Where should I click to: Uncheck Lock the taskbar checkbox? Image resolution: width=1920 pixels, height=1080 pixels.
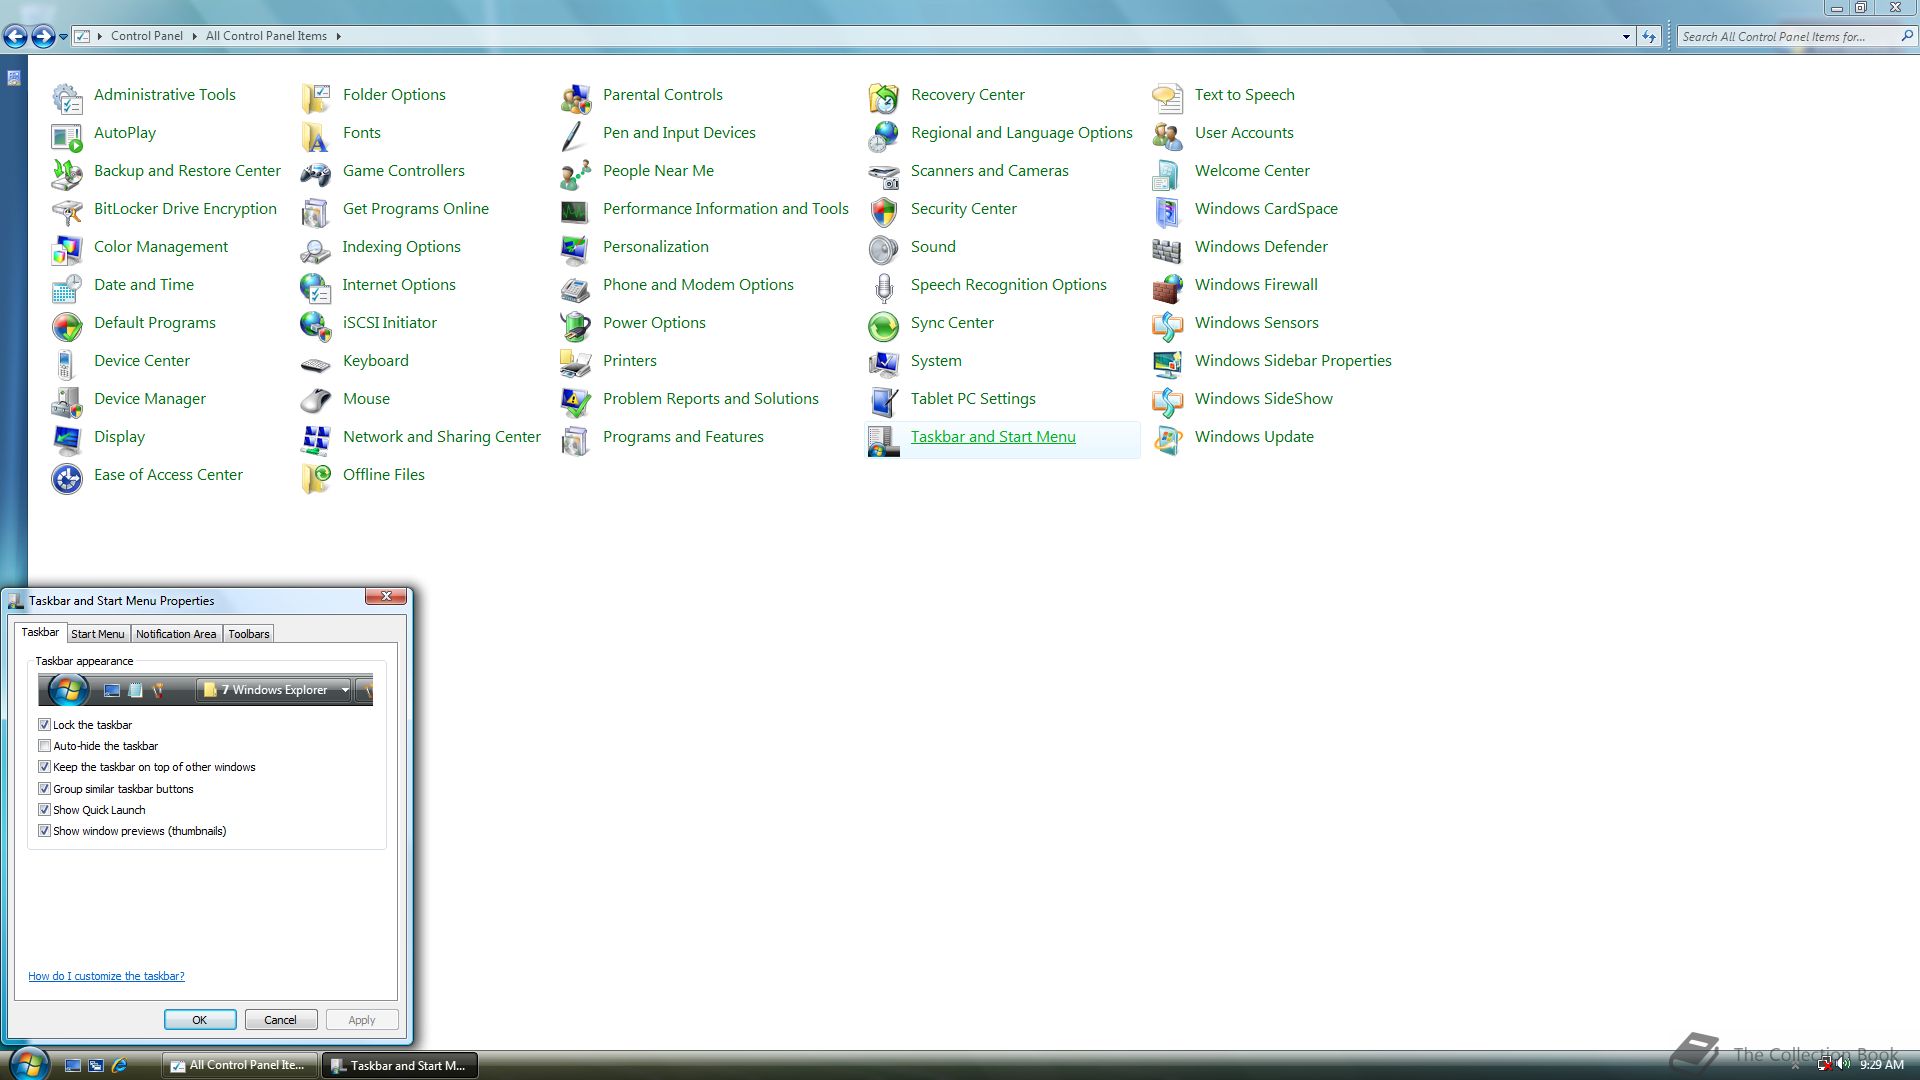tap(44, 724)
